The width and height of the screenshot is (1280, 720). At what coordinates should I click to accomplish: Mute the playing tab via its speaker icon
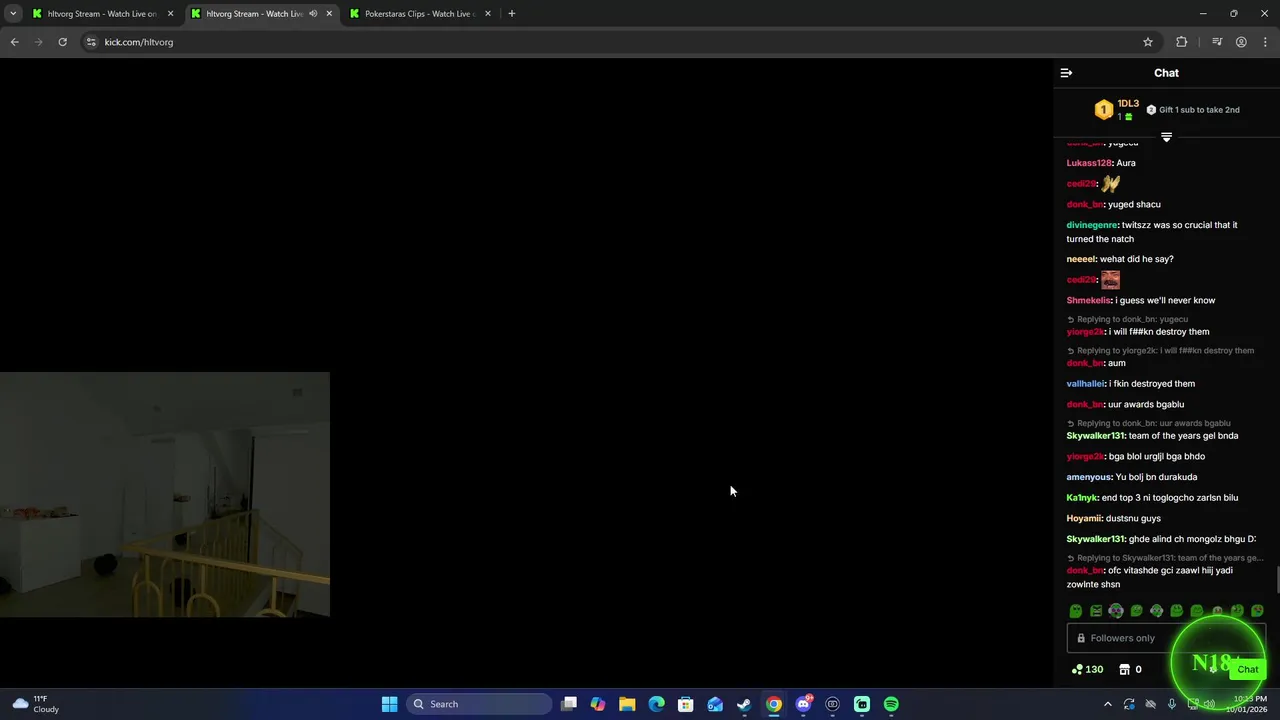(x=313, y=14)
